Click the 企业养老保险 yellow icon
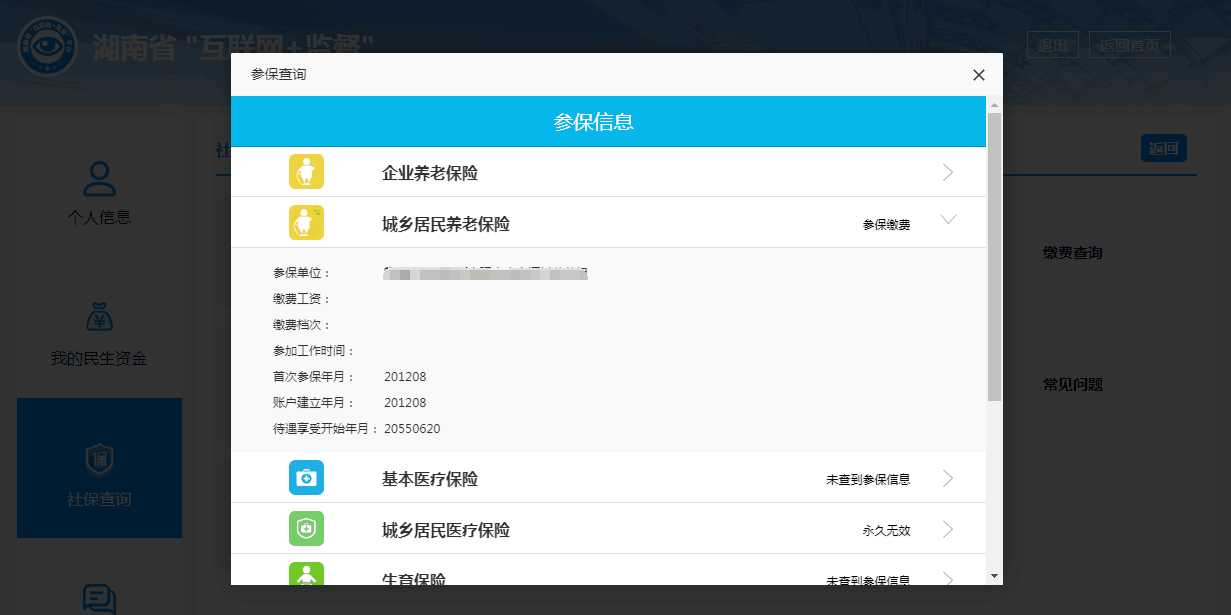 [306, 172]
